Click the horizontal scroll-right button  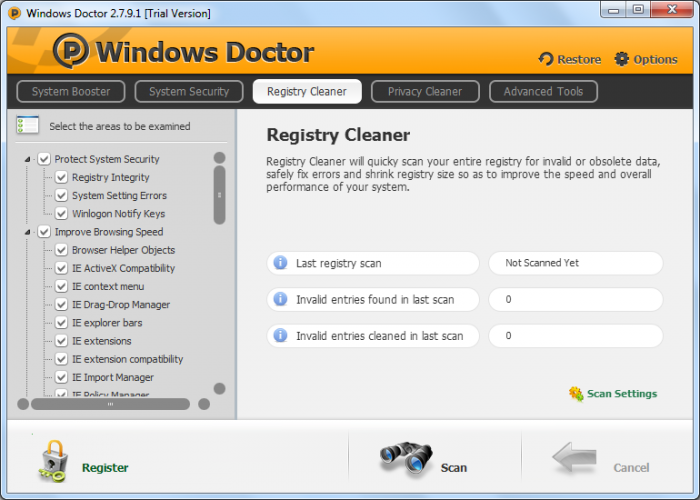click(x=204, y=404)
